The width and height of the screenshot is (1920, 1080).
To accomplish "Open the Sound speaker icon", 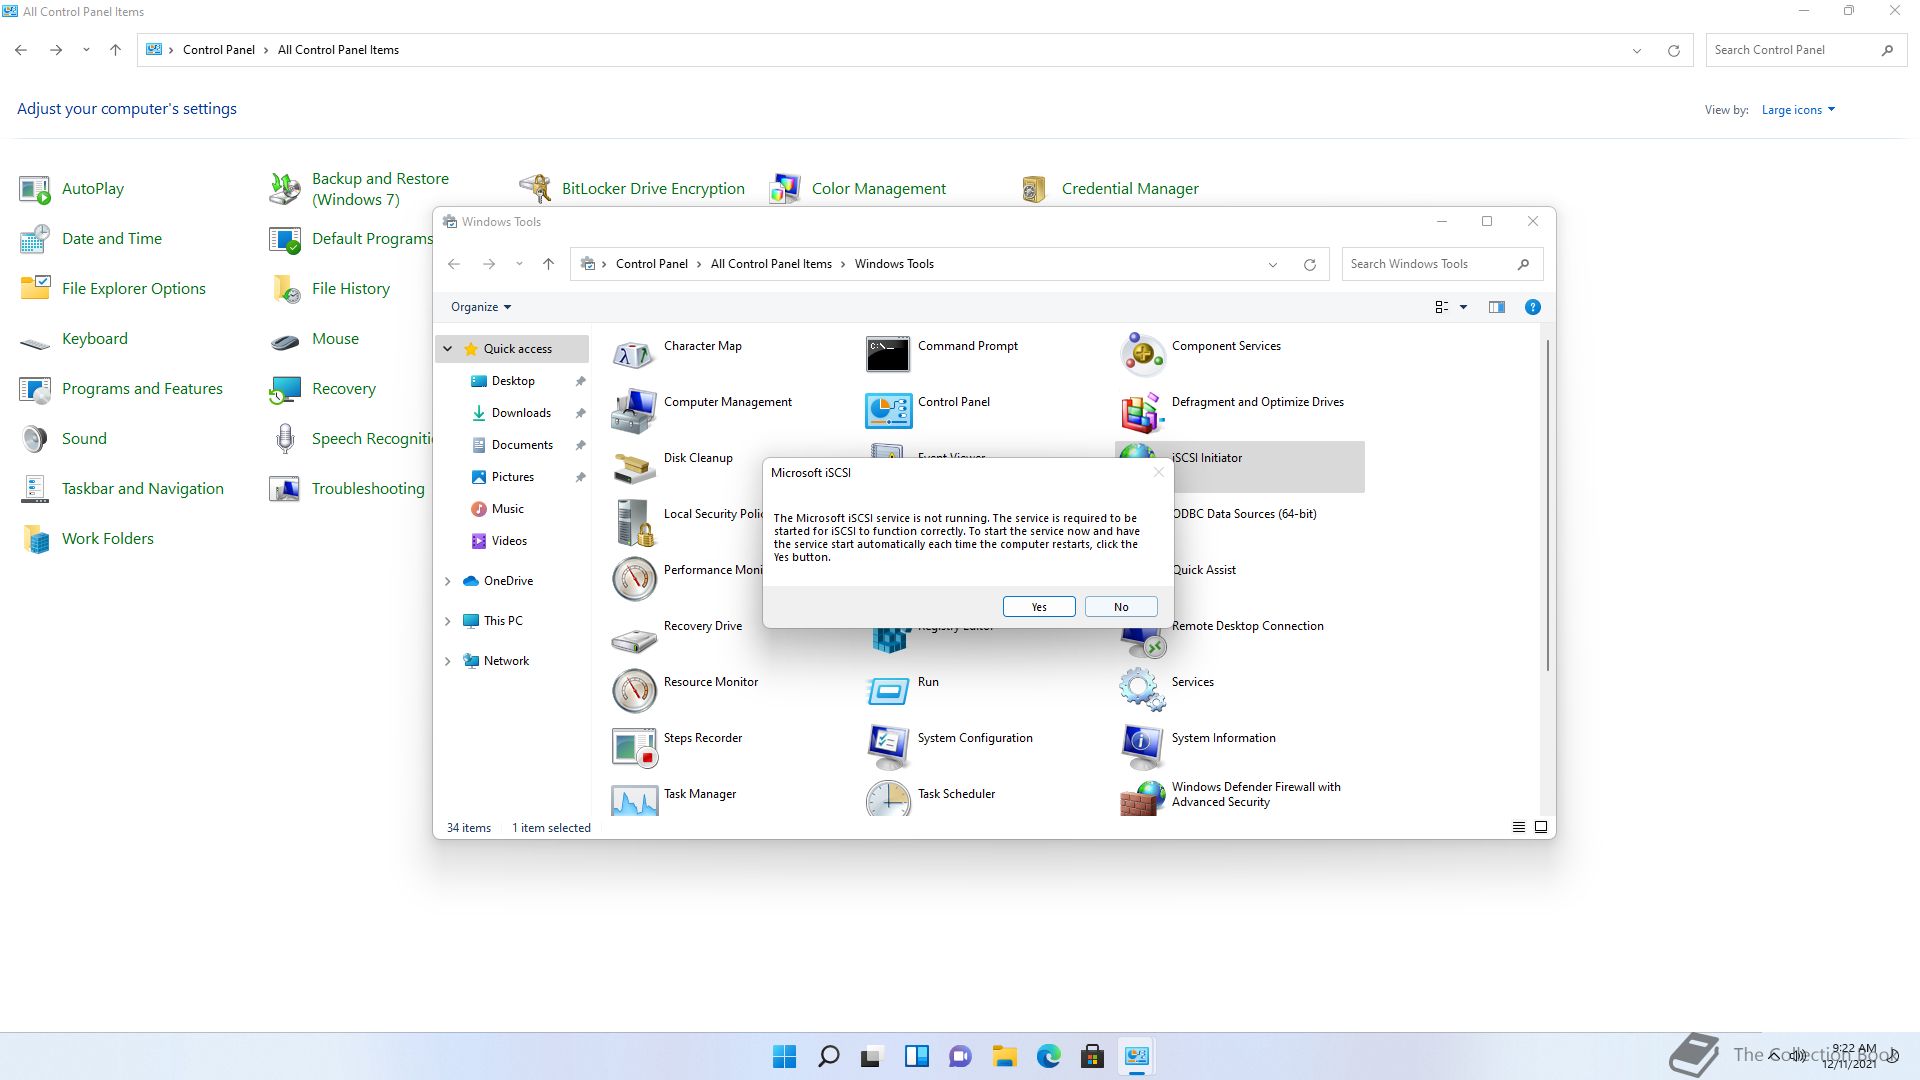I will tap(35, 439).
